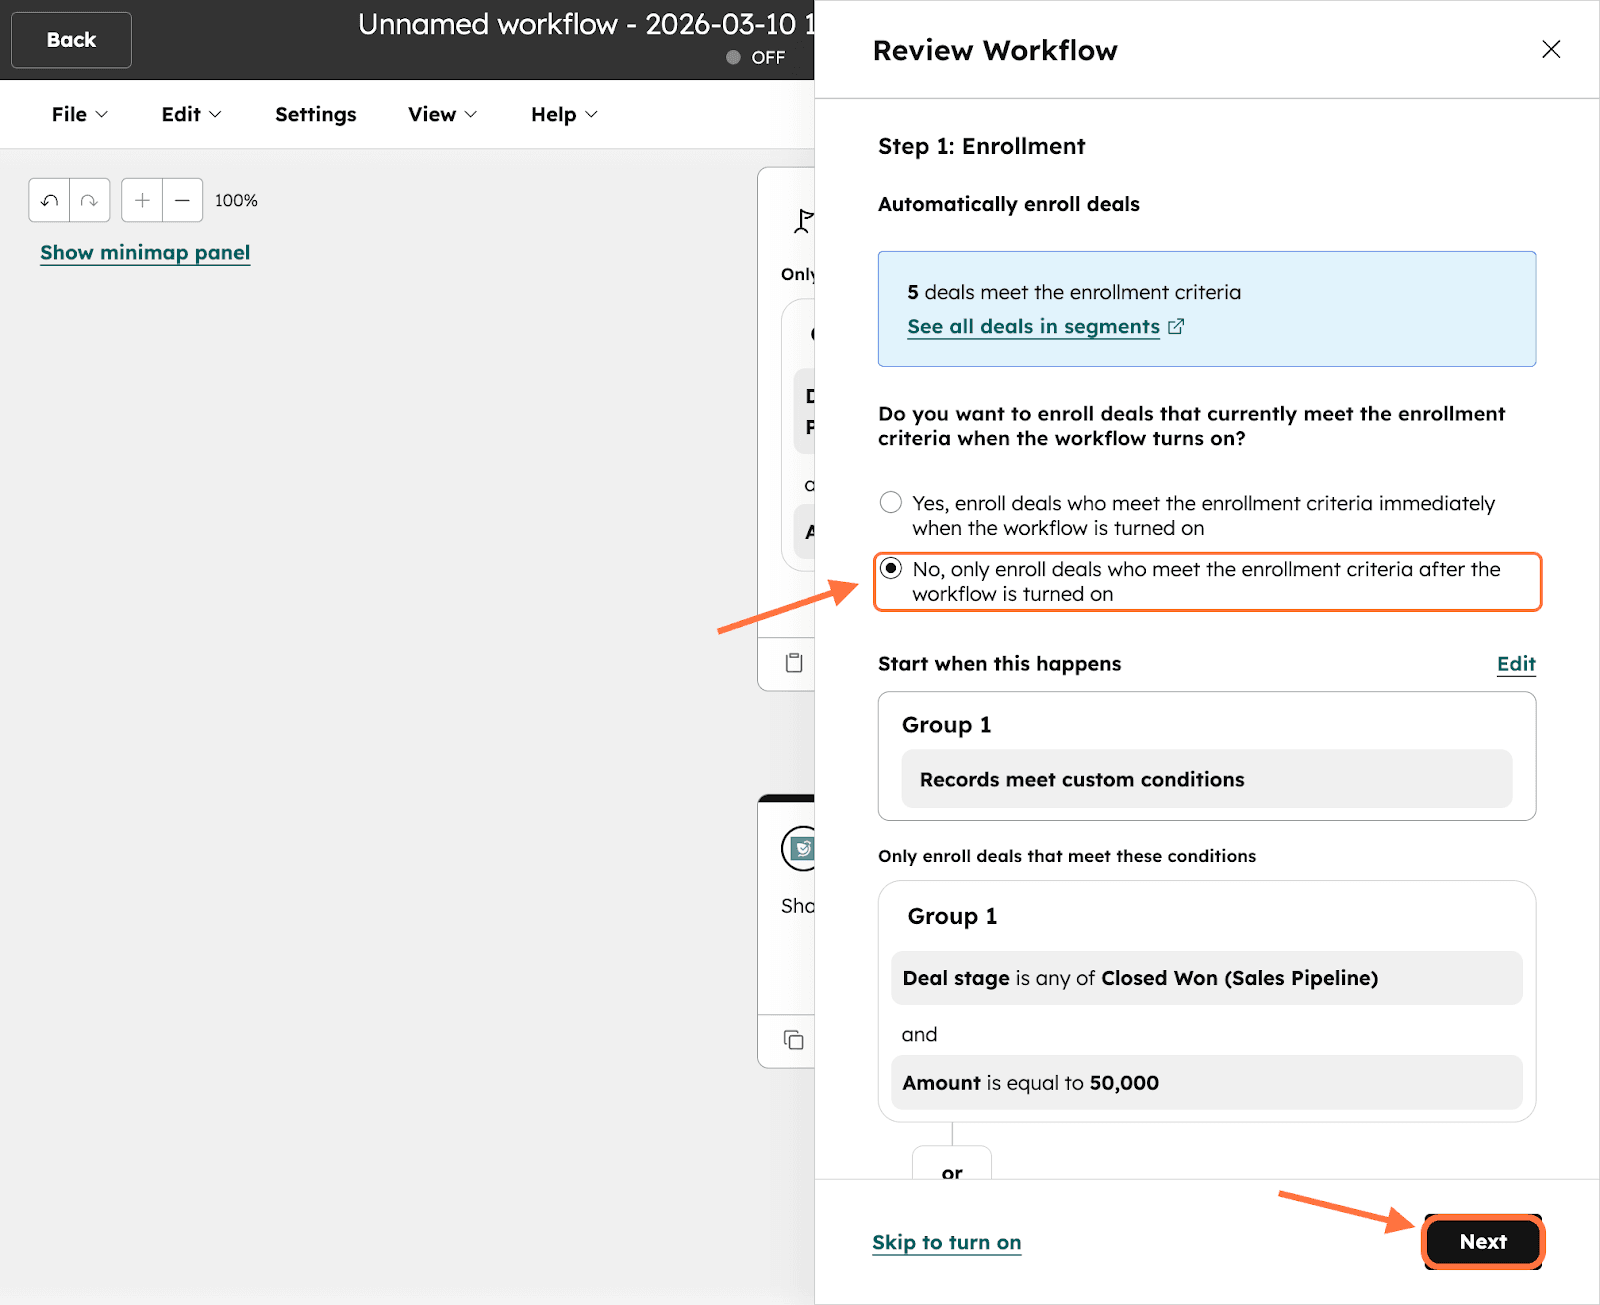Click the clipboard icon on trigger card
The width and height of the screenshot is (1600, 1305).
(794, 662)
